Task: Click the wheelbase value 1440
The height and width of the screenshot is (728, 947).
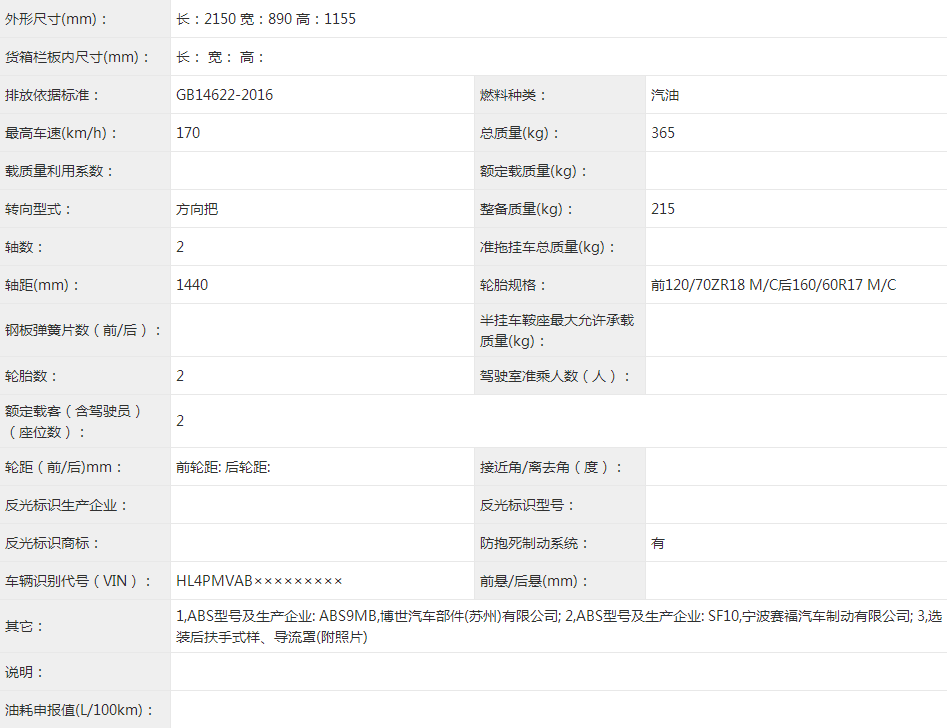Action: tap(192, 285)
